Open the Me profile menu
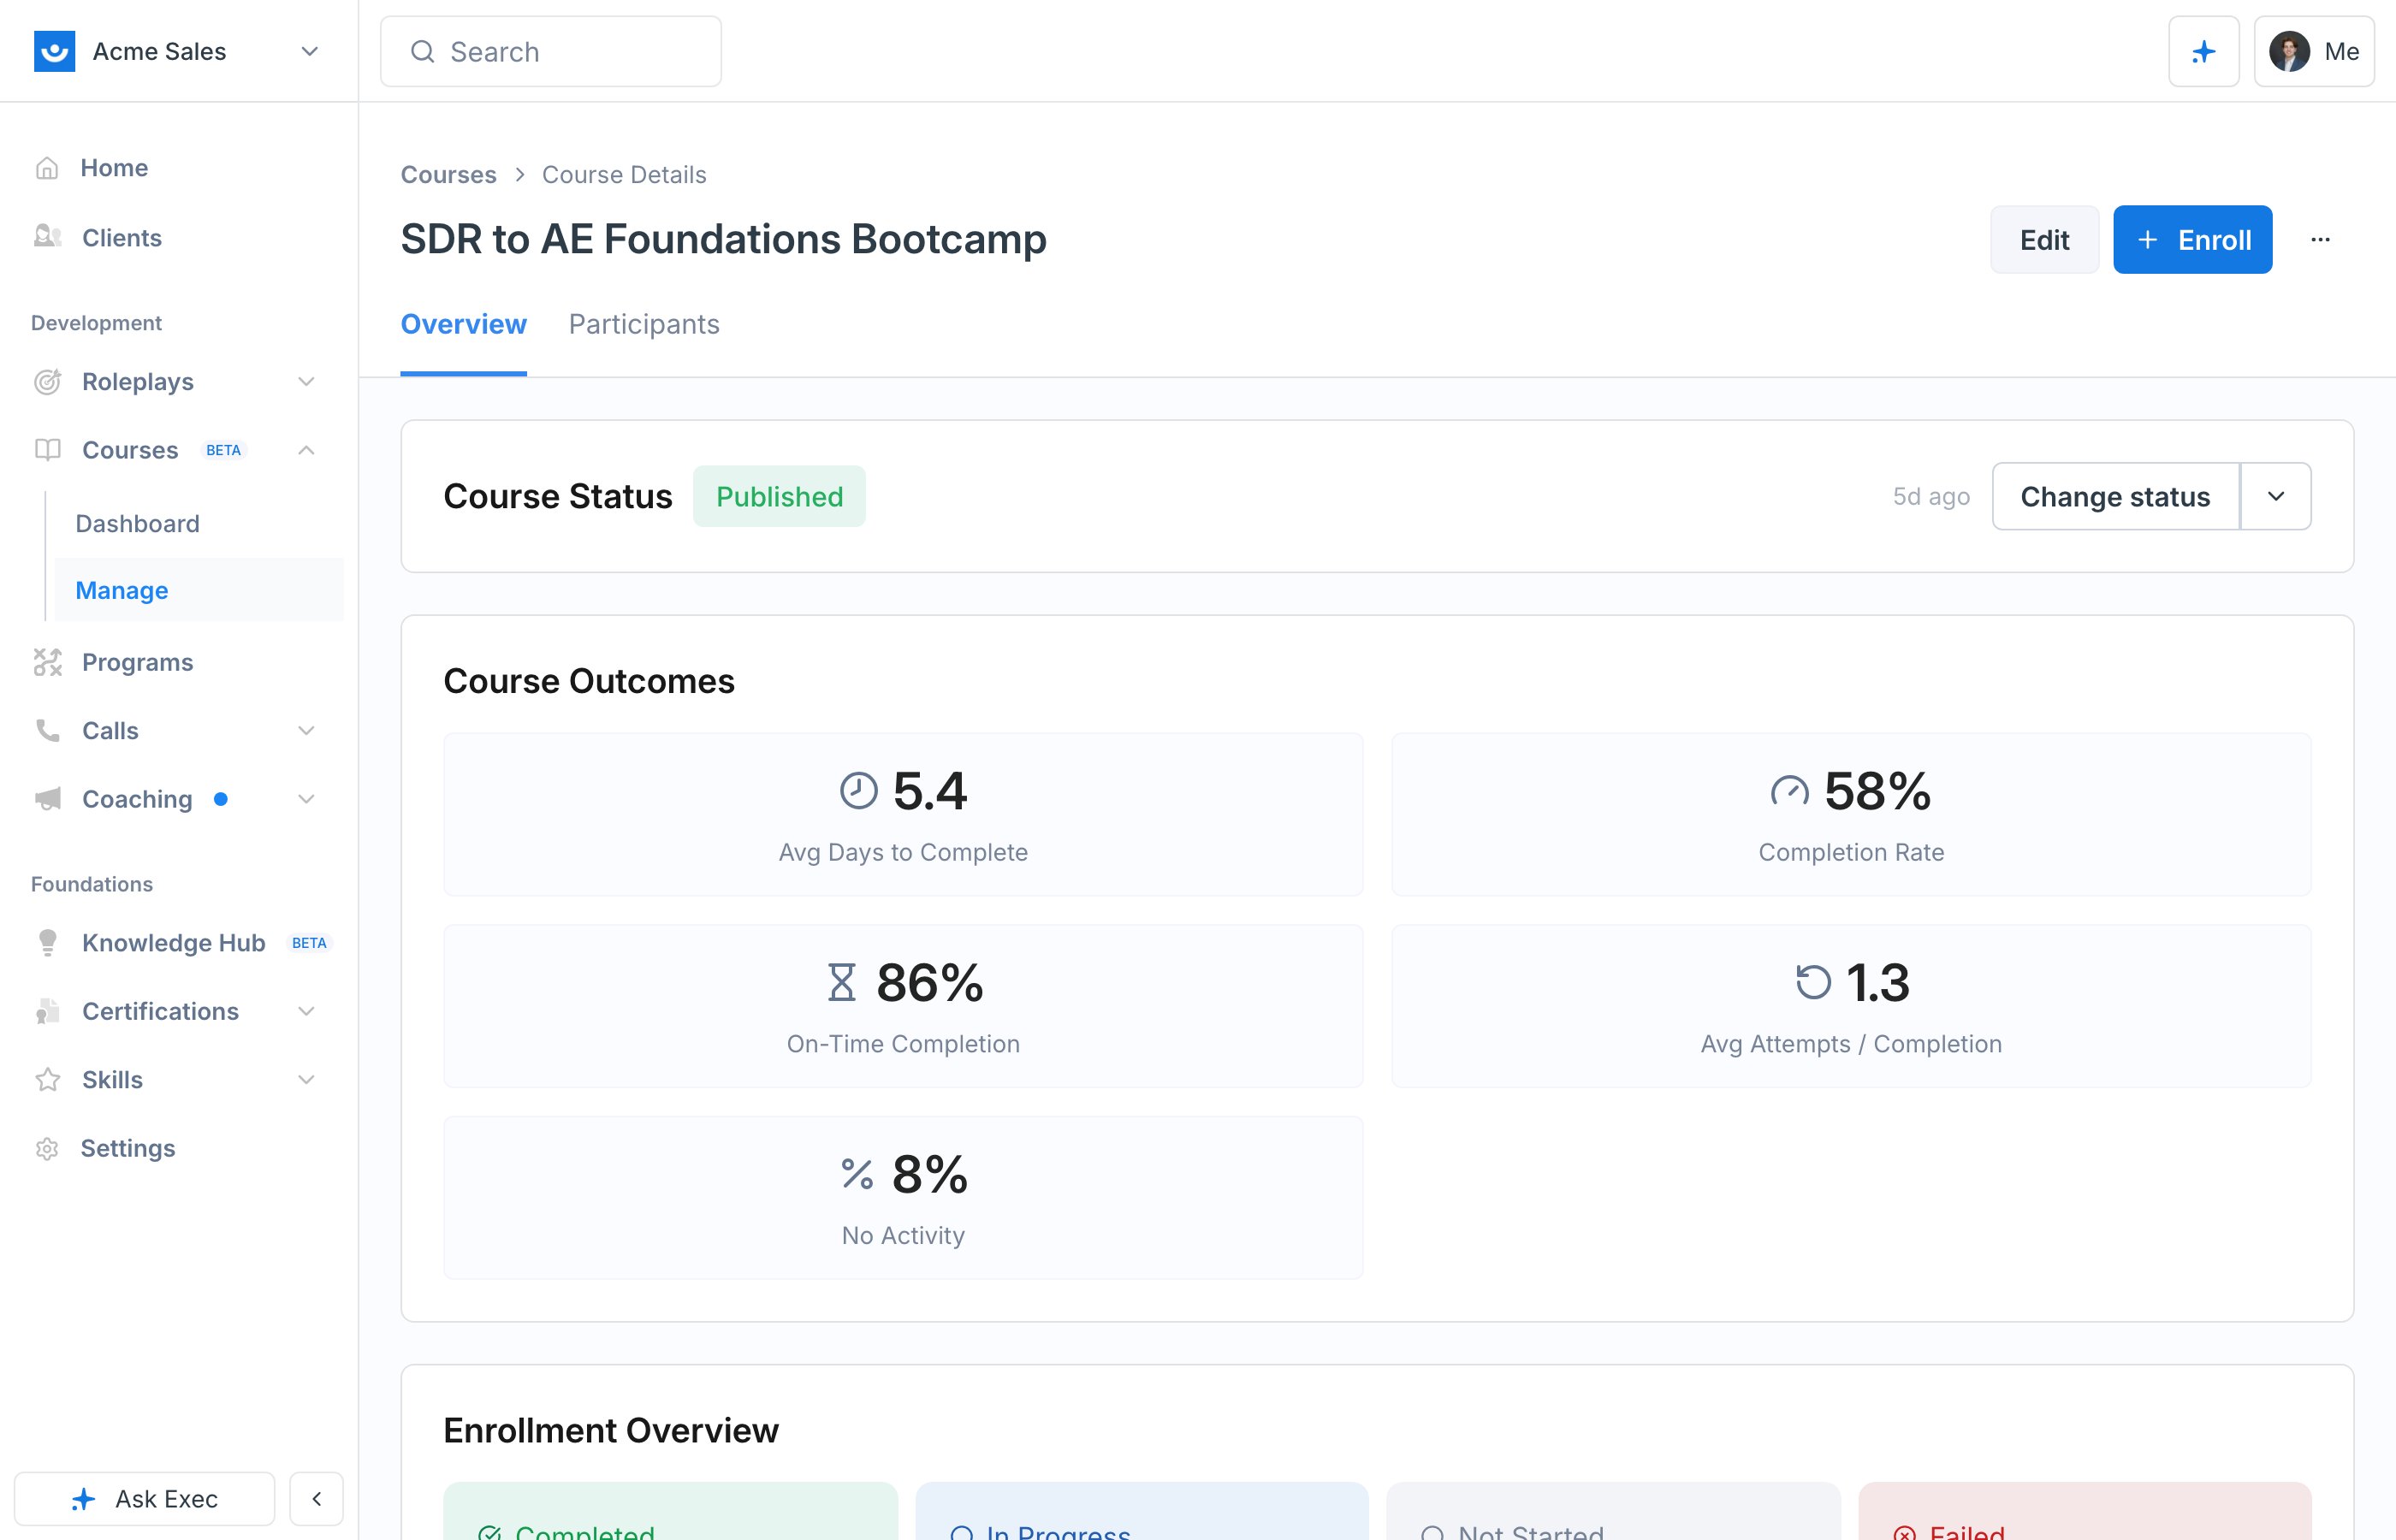This screenshot has height=1540, width=2396. [2314, 51]
